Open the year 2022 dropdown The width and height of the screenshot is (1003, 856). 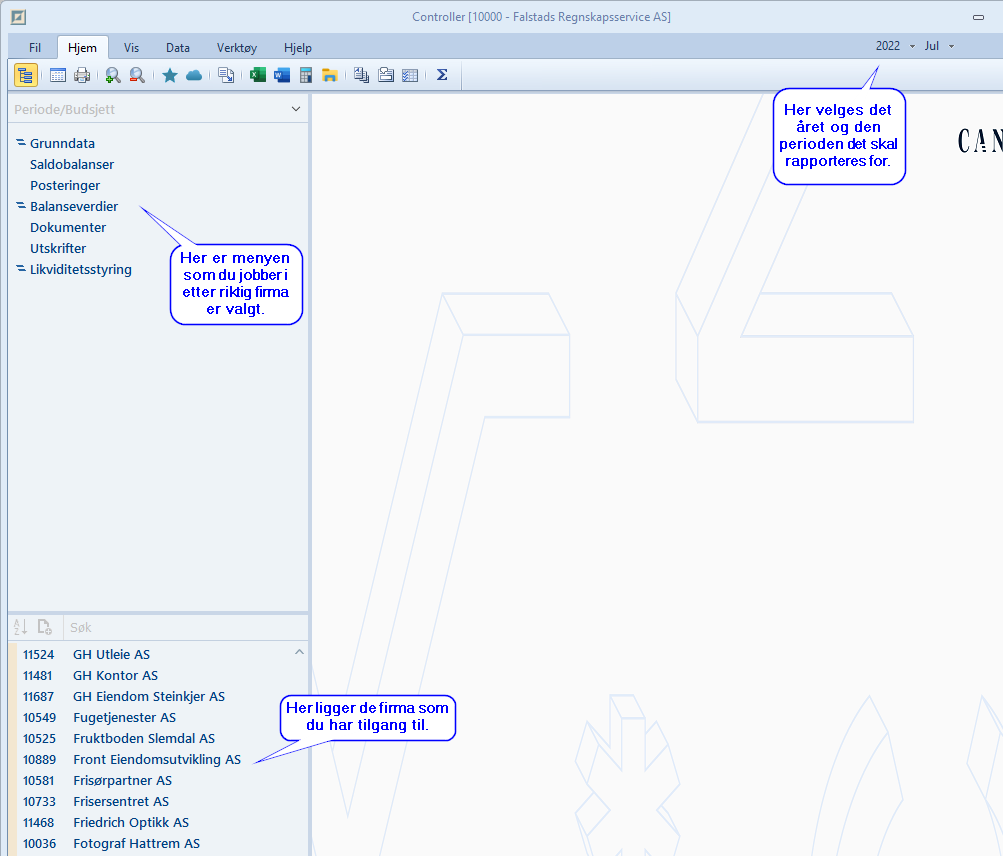tap(895, 46)
